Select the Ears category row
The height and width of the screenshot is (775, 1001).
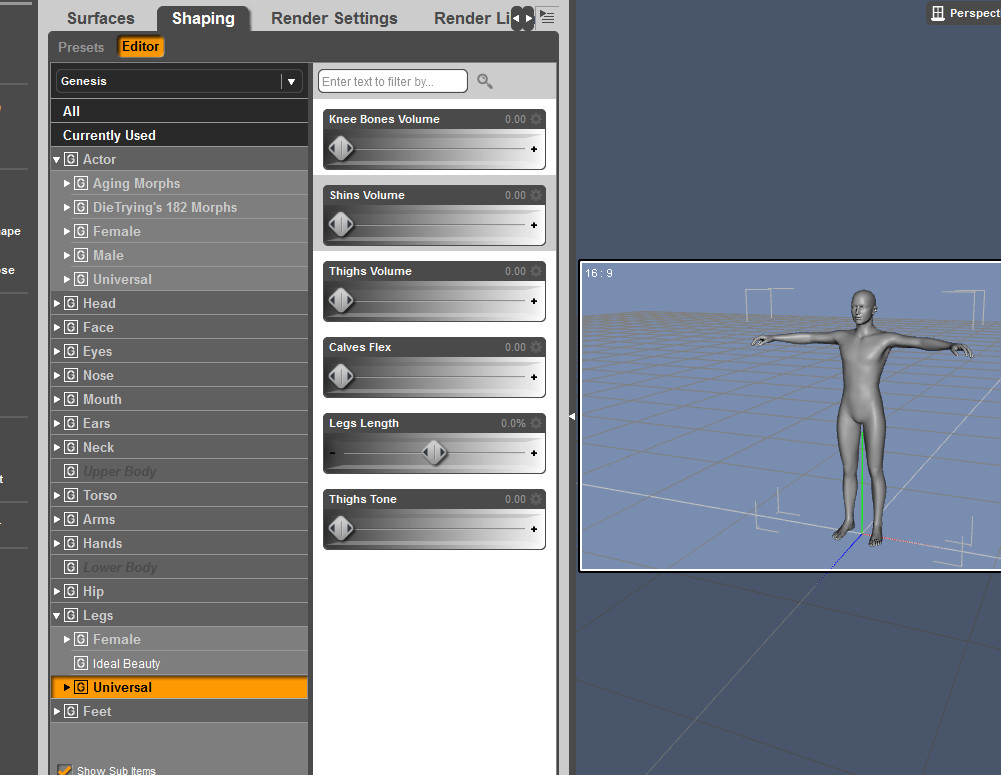pyautogui.click(x=179, y=423)
